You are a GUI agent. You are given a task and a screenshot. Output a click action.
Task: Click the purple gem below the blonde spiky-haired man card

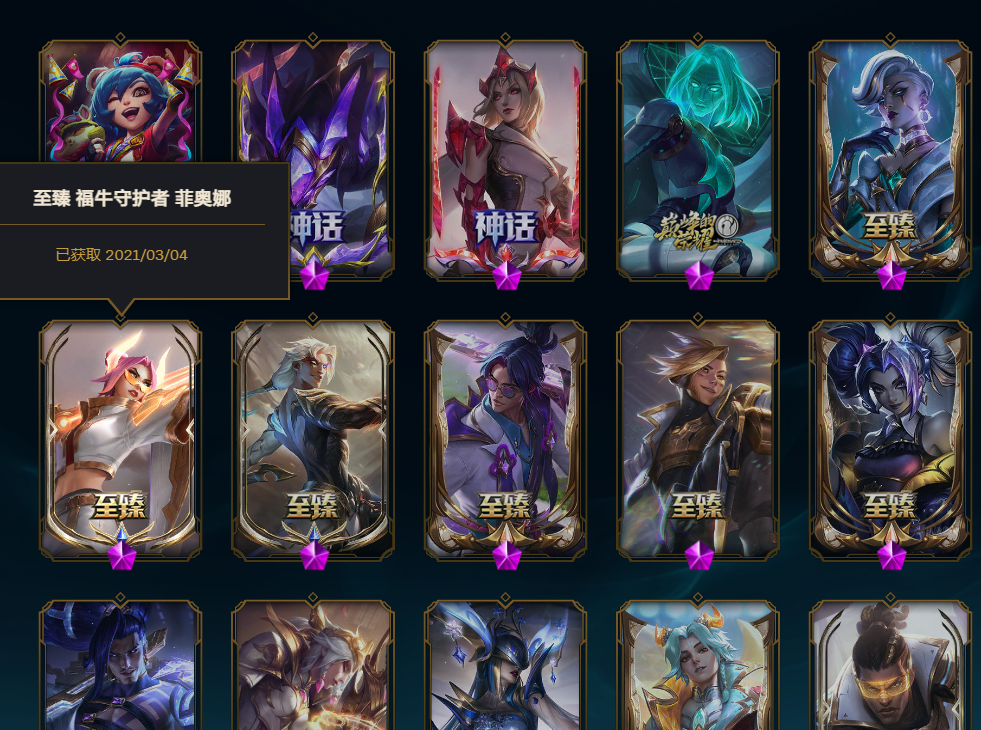coord(698,555)
